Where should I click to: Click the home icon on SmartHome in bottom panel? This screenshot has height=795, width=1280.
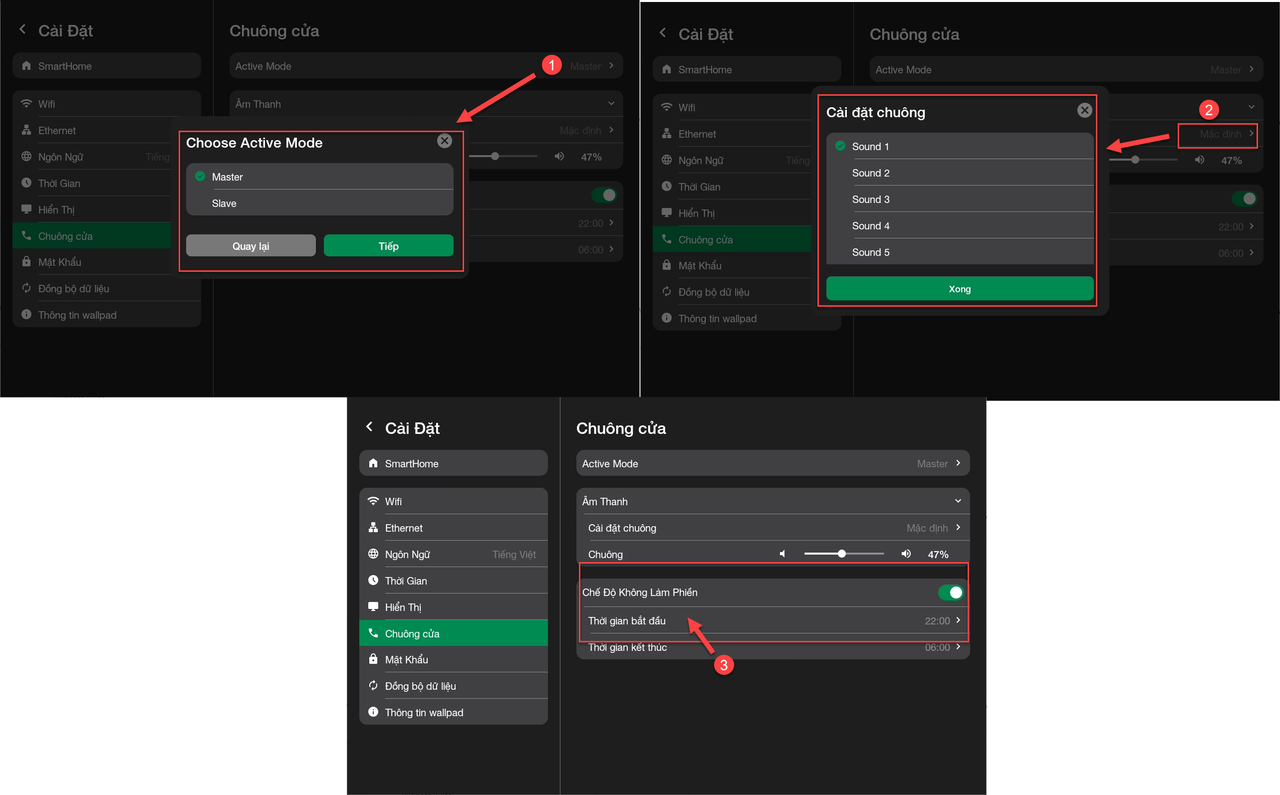373,464
